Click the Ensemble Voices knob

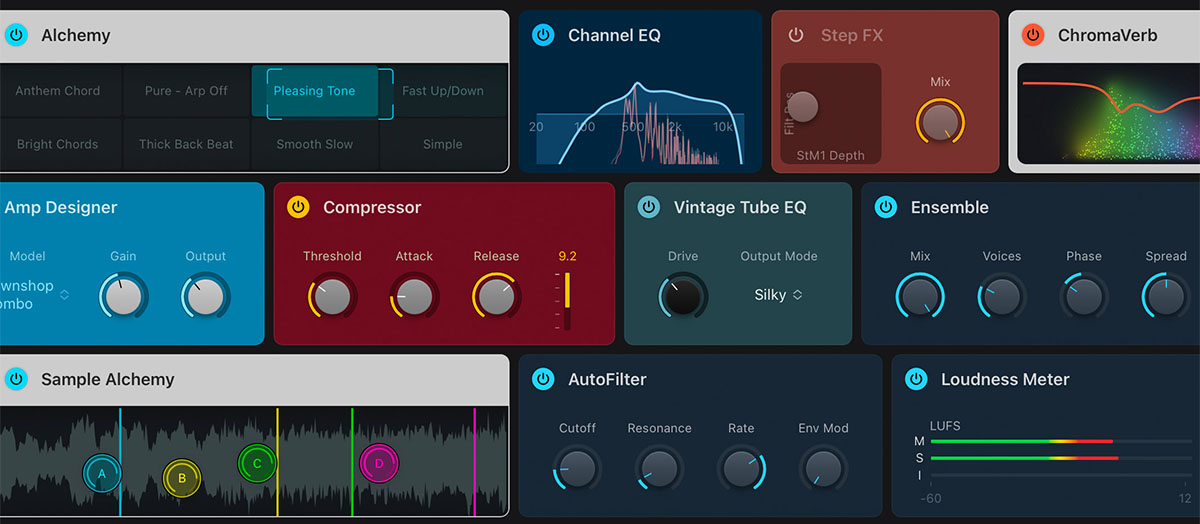1002,297
